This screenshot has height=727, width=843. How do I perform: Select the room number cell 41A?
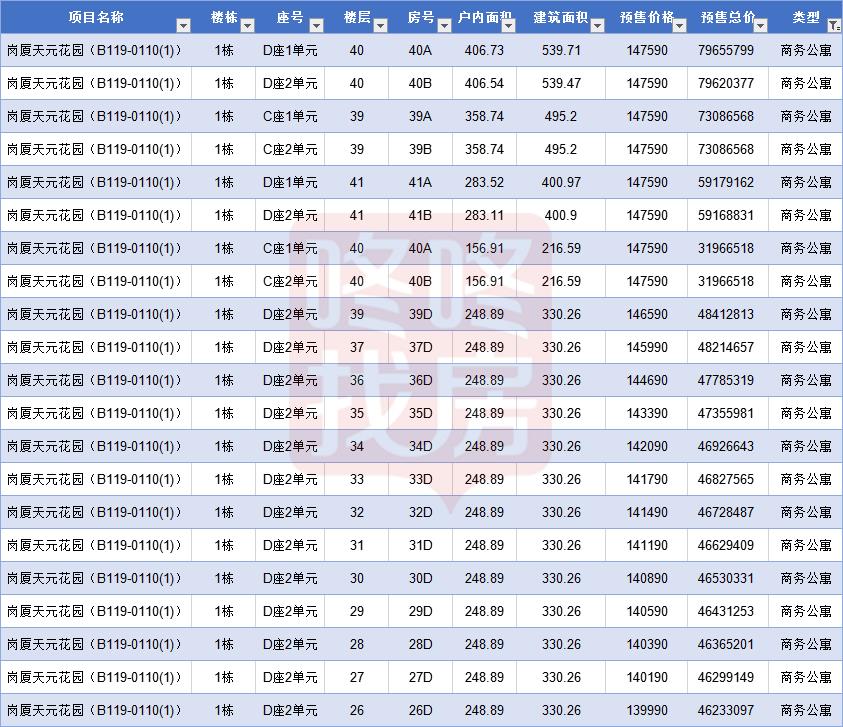pos(420,182)
